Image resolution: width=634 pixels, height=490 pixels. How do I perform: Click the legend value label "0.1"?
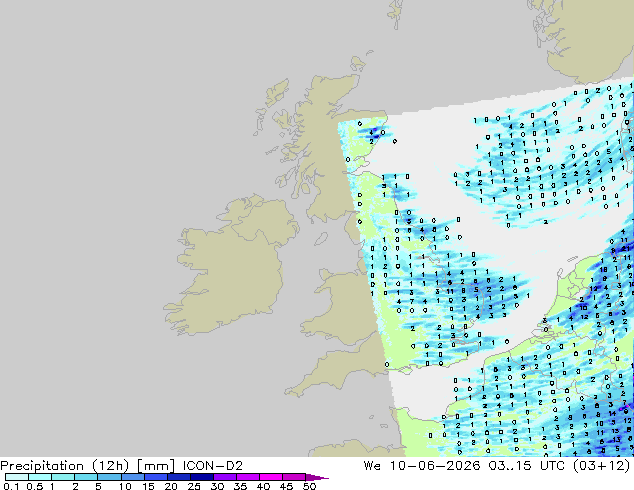tap(11, 486)
